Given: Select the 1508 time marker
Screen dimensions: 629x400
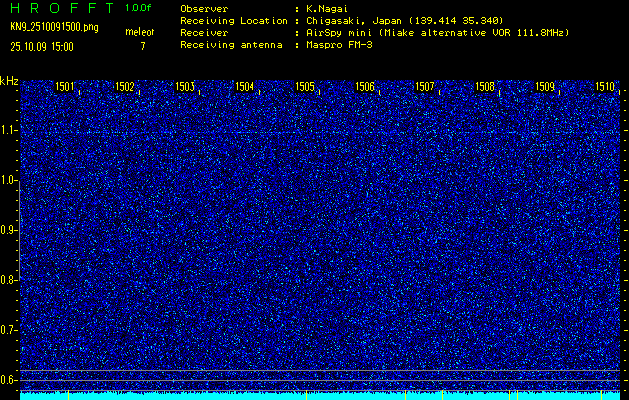Looking at the screenshot, I should [485, 87].
